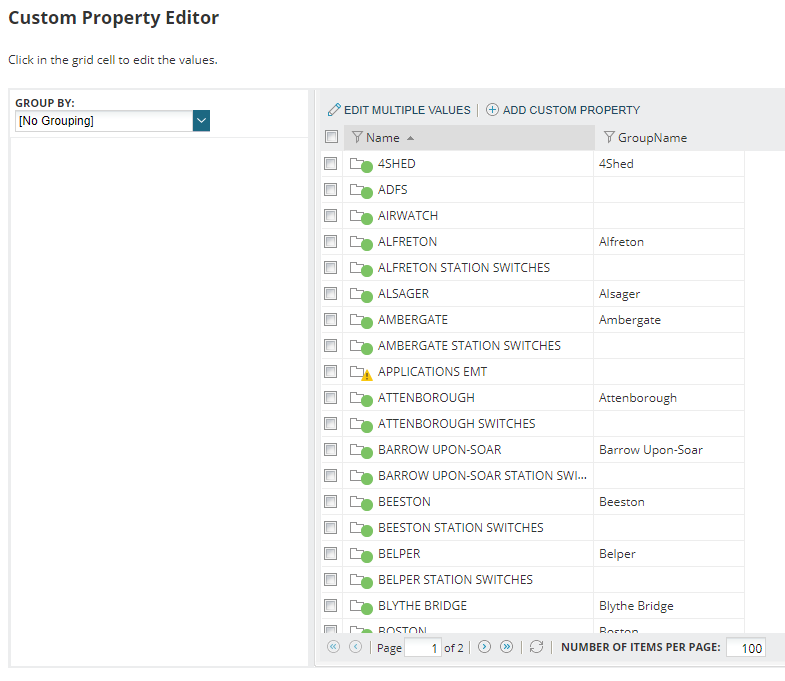This screenshot has width=785, height=681.
Task: Edit the GroupName cell with value Belper
Action: coord(669,554)
